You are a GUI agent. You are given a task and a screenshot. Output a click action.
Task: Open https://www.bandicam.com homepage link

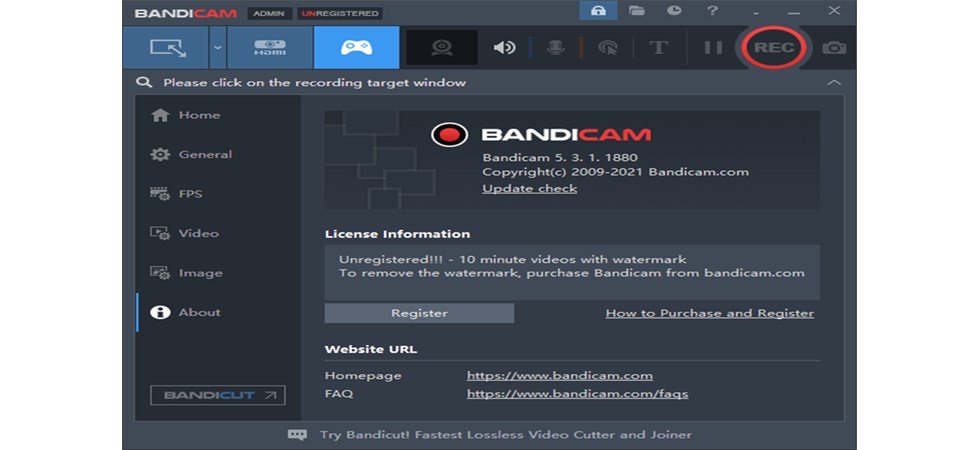tap(559, 376)
